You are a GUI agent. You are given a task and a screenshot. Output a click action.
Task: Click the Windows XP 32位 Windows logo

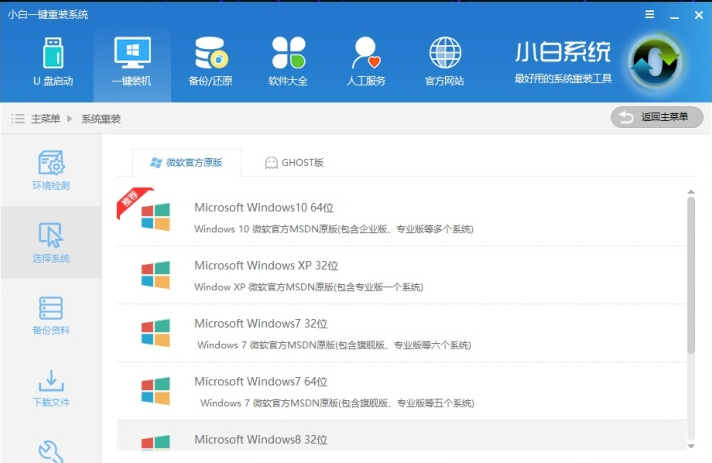155,275
